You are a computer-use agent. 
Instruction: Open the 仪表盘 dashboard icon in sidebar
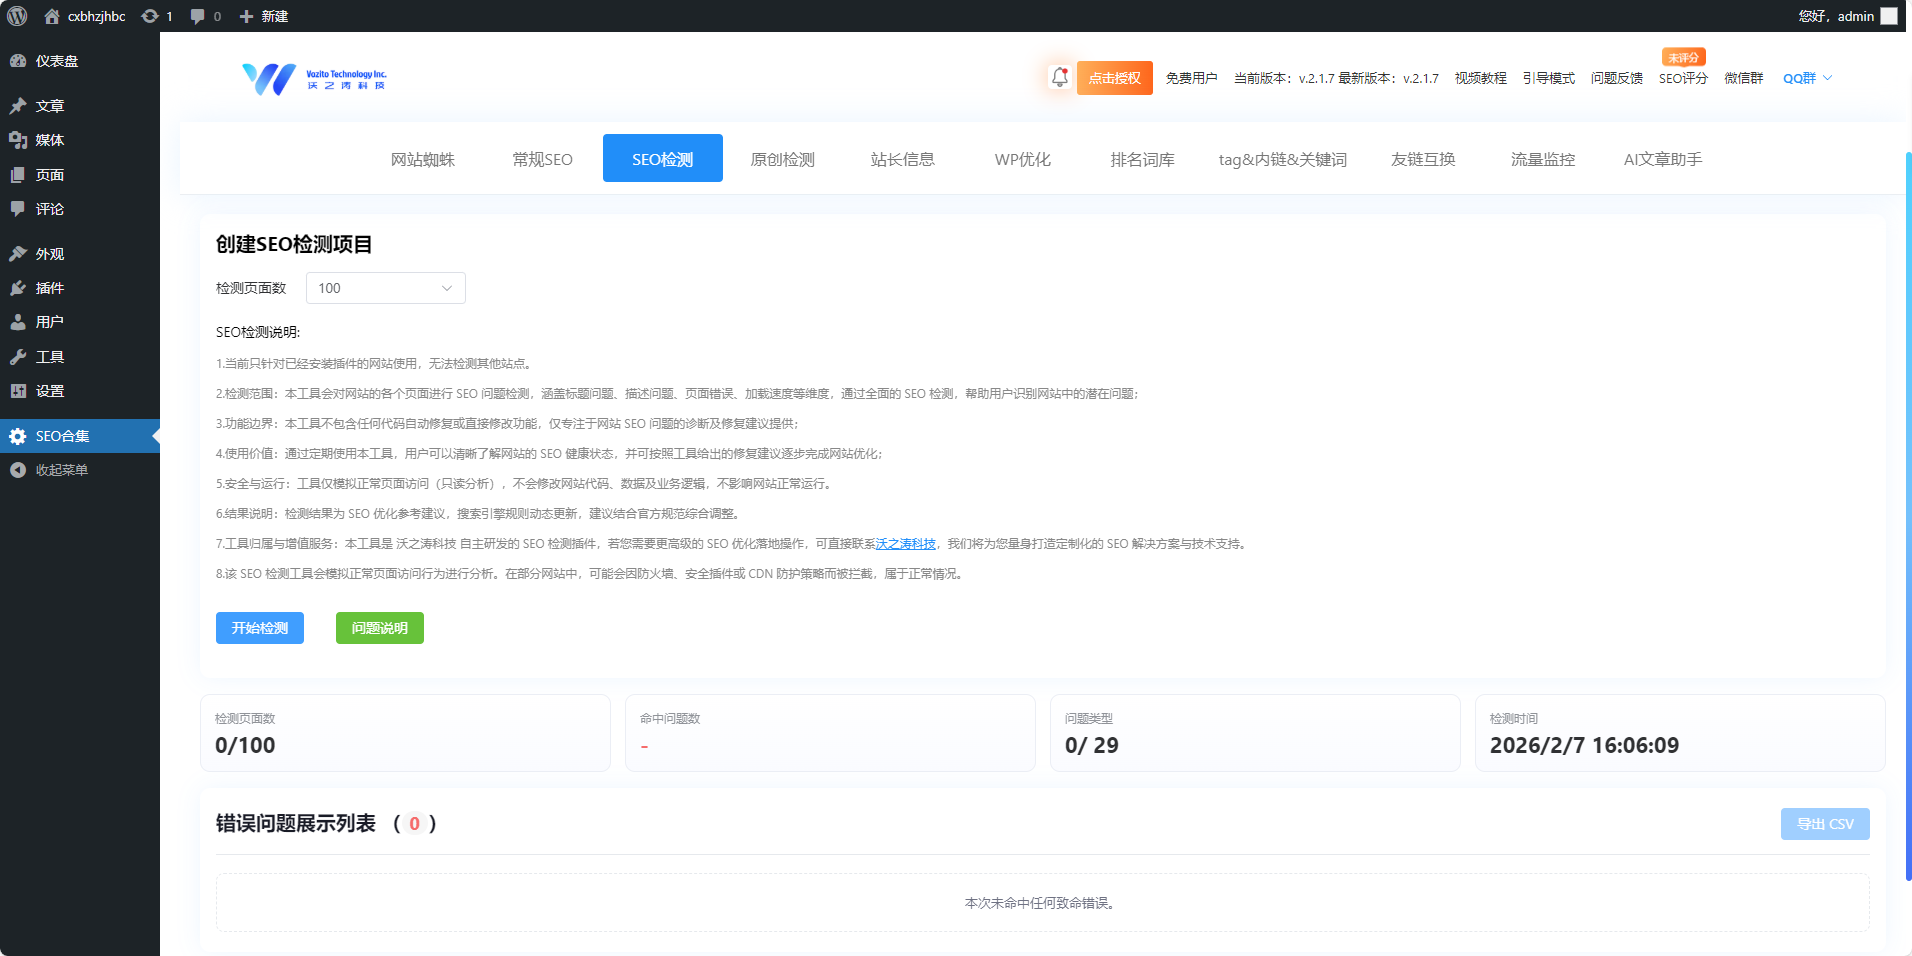[x=17, y=61]
